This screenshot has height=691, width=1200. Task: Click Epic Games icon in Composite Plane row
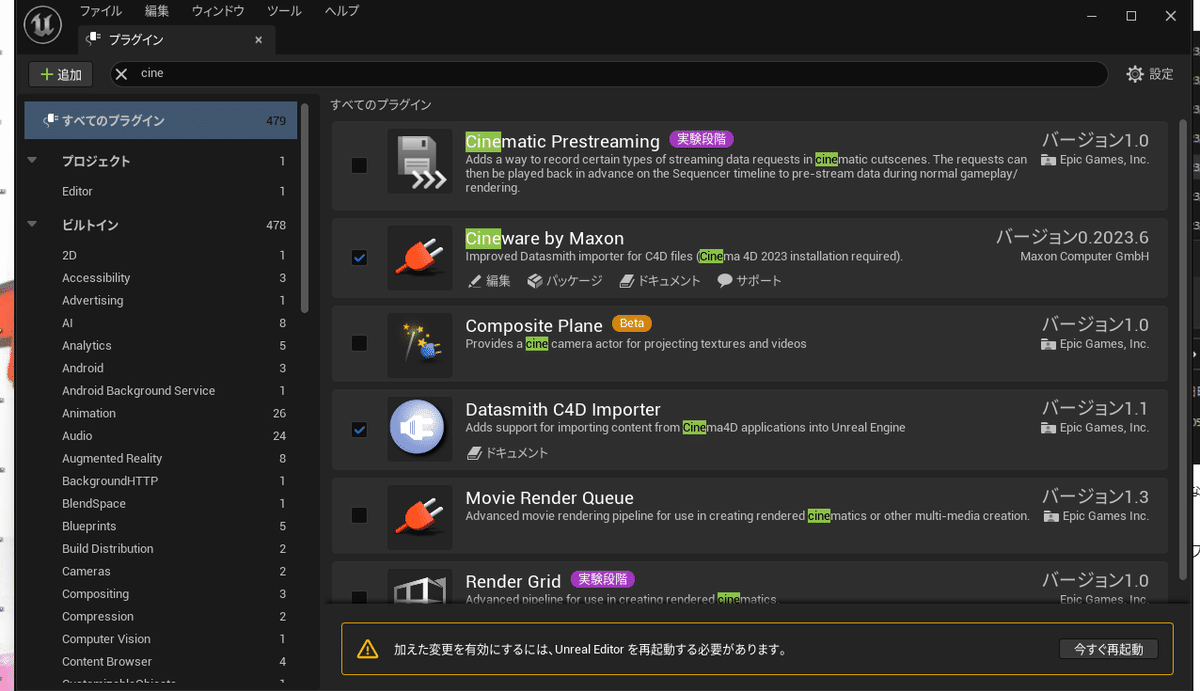1048,344
